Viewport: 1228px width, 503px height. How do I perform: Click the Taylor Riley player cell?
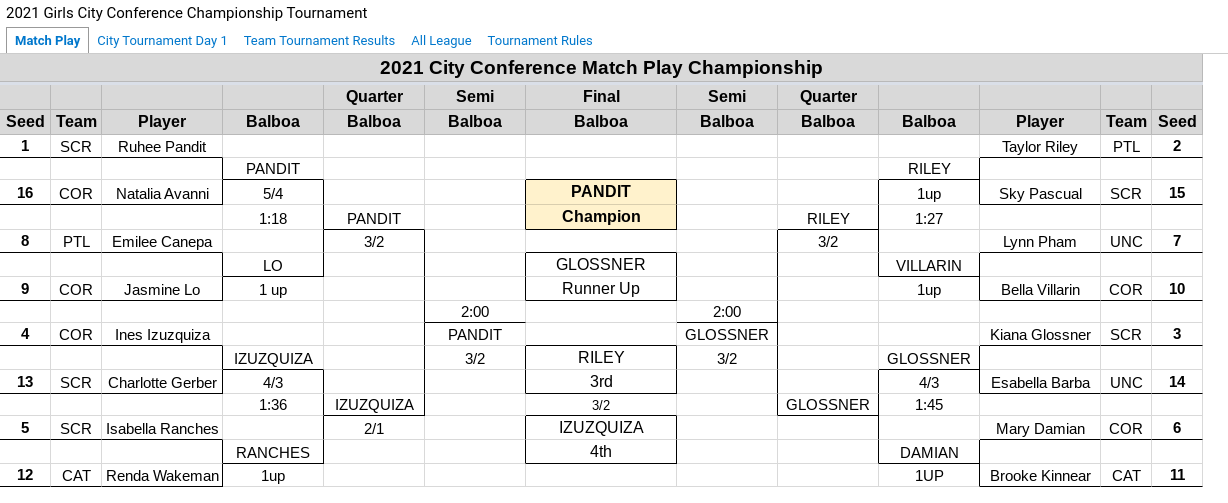[x=1040, y=146]
